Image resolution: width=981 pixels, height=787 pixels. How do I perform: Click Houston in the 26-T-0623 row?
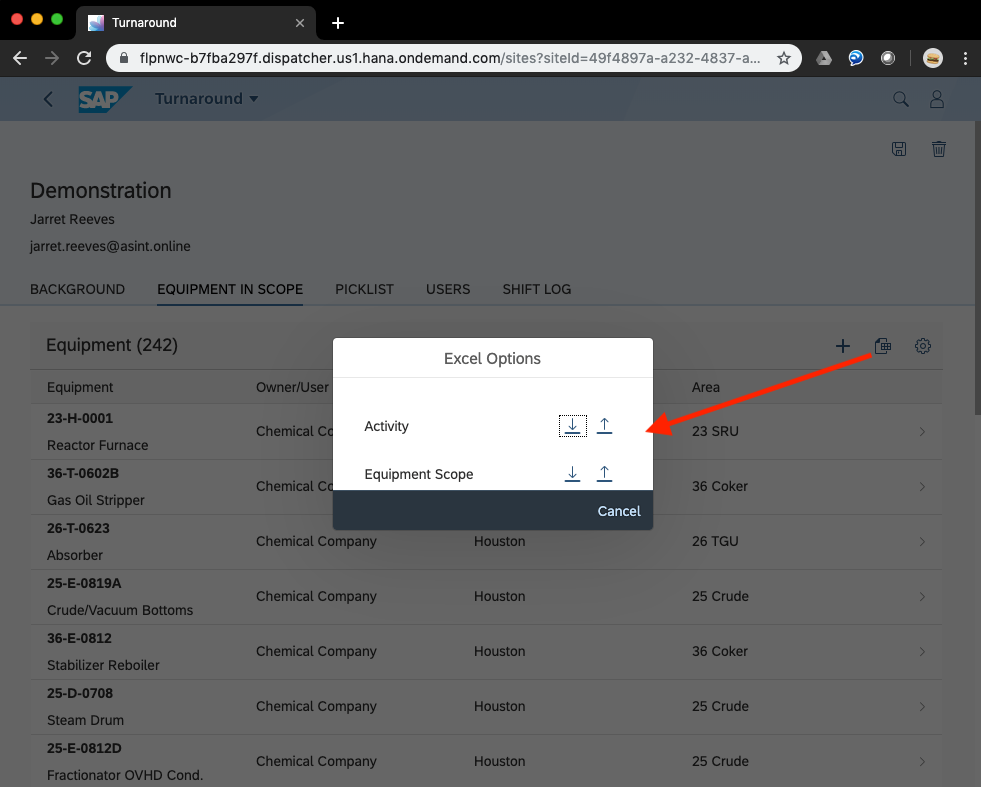(499, 541)
